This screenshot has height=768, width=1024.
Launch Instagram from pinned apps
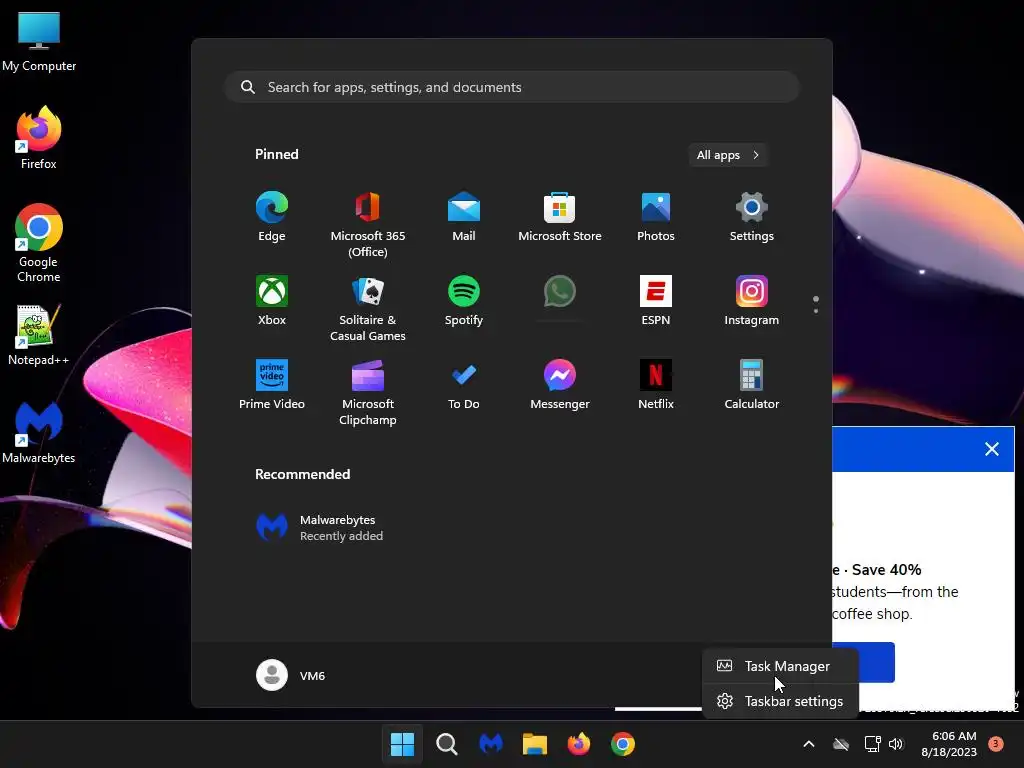(752, 301)
